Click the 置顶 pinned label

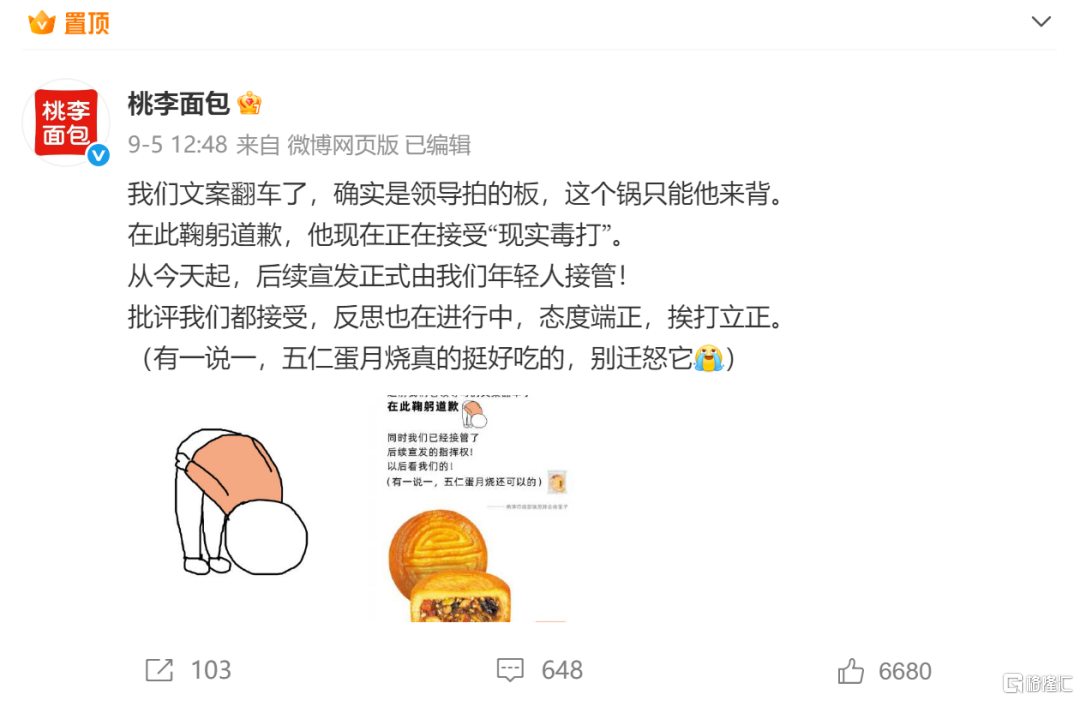(87, 23)
